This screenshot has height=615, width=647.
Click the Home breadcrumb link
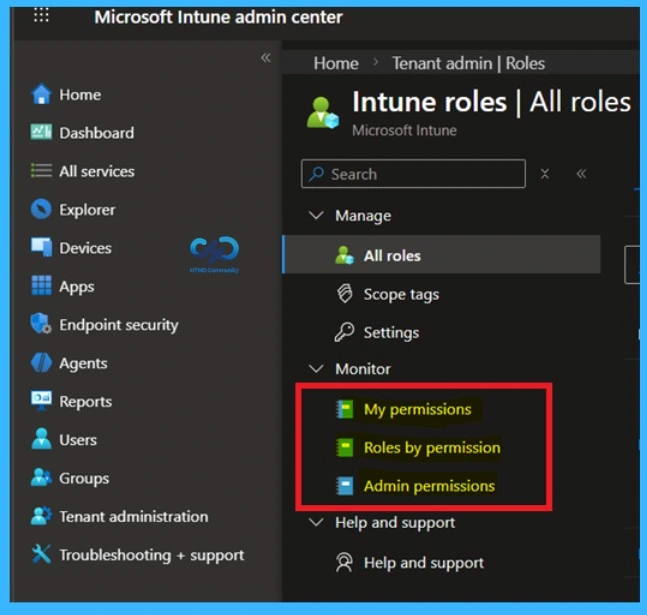336,63
